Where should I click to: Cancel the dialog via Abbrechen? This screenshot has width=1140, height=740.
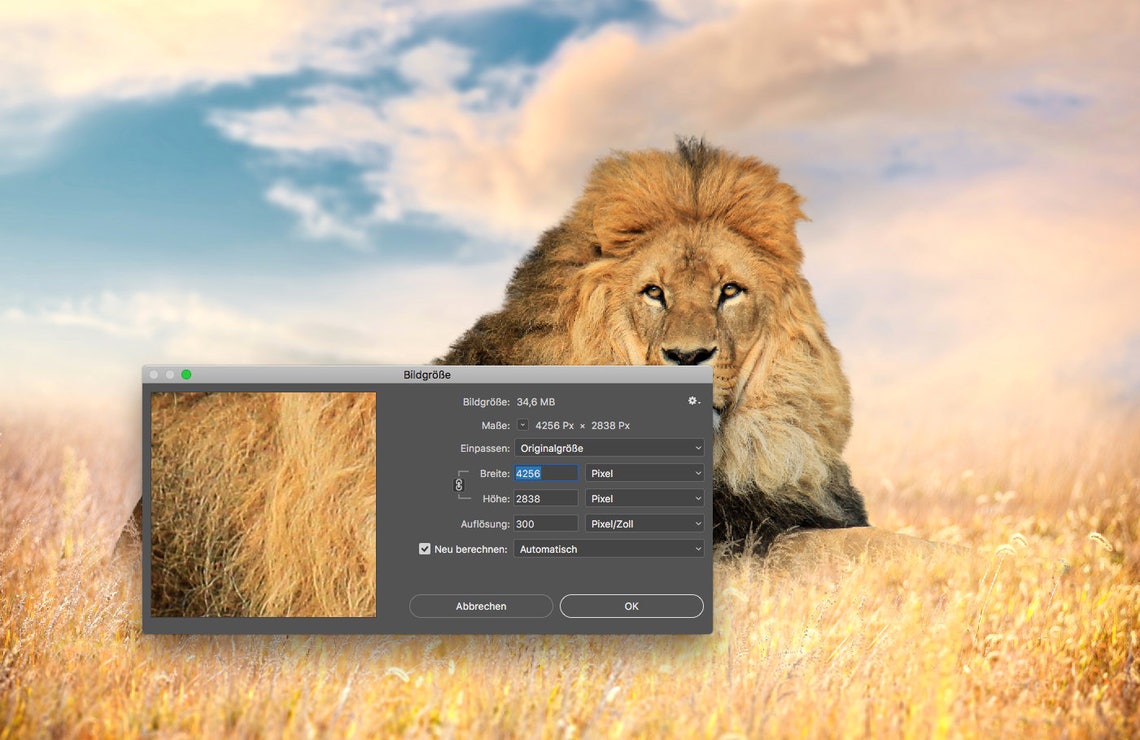481,606
